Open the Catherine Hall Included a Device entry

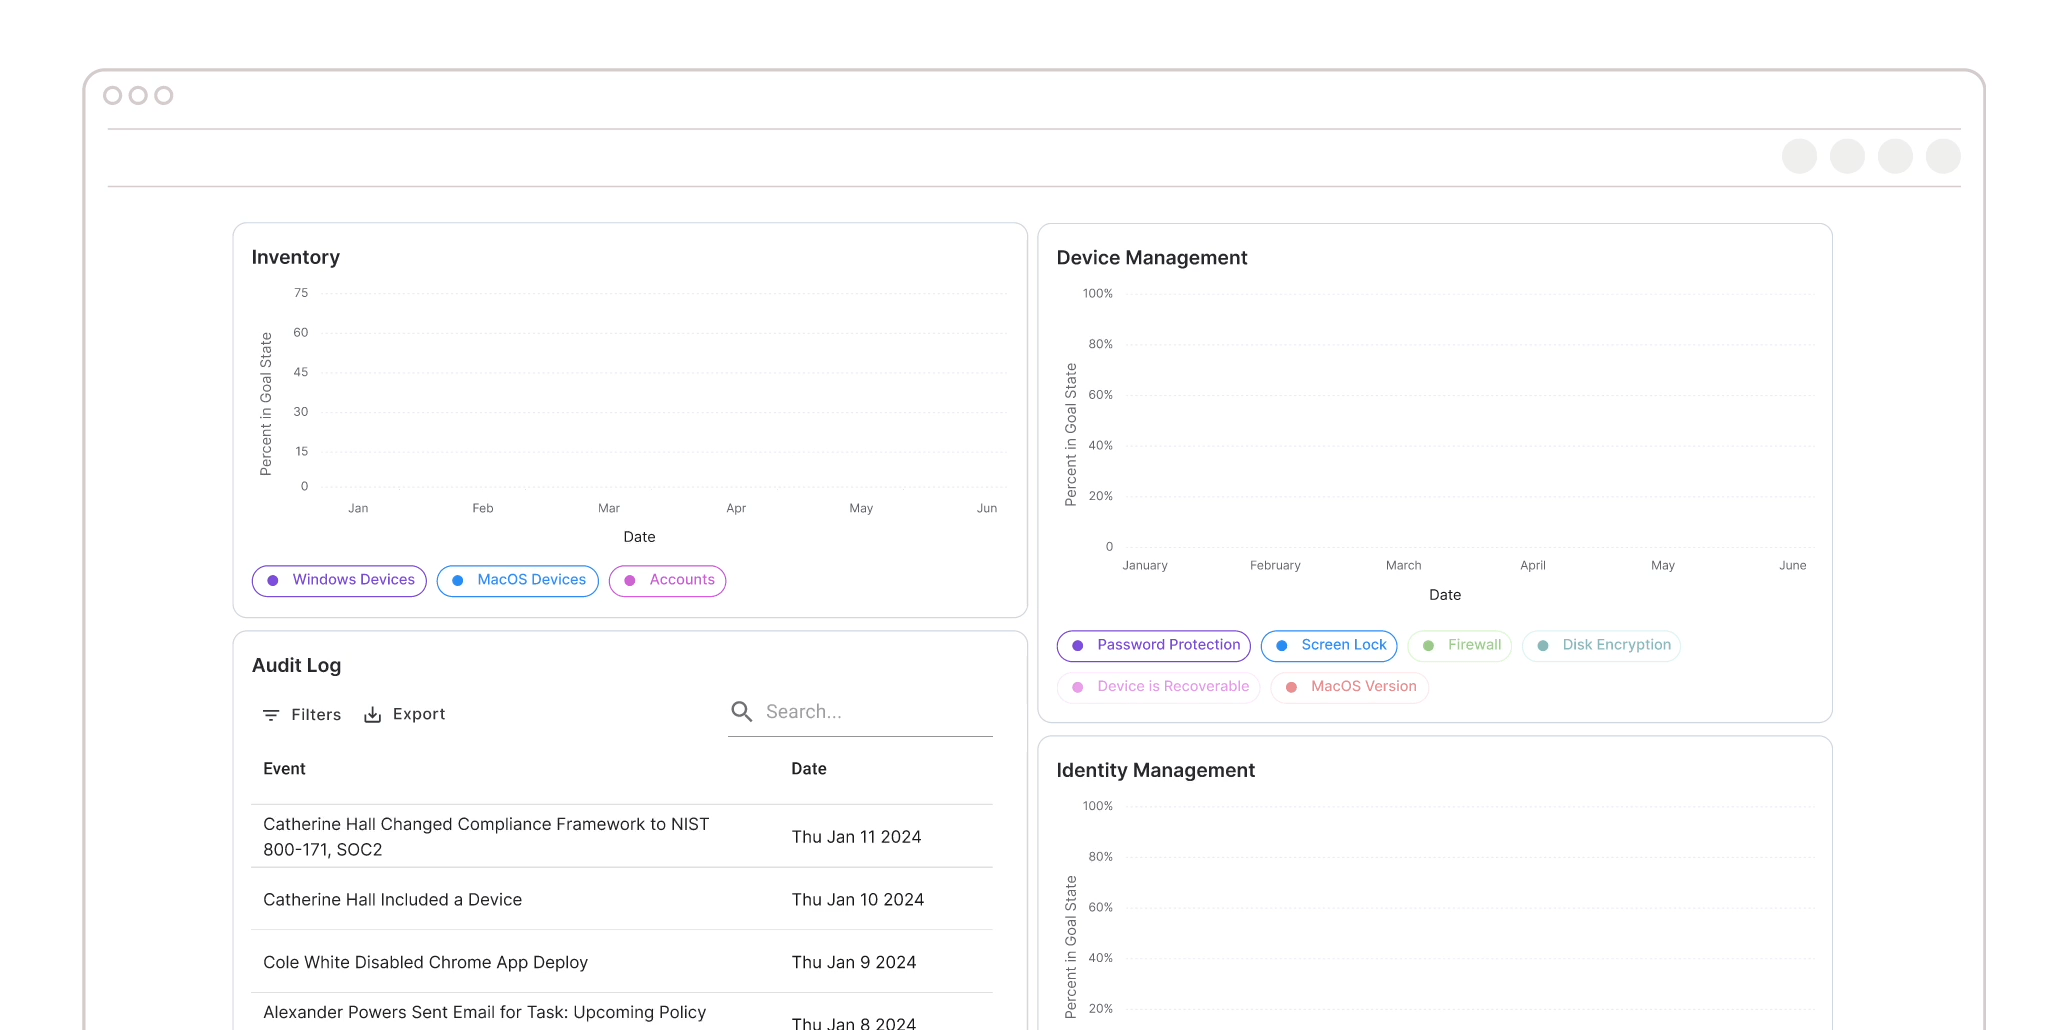click(x=392, y=900)
